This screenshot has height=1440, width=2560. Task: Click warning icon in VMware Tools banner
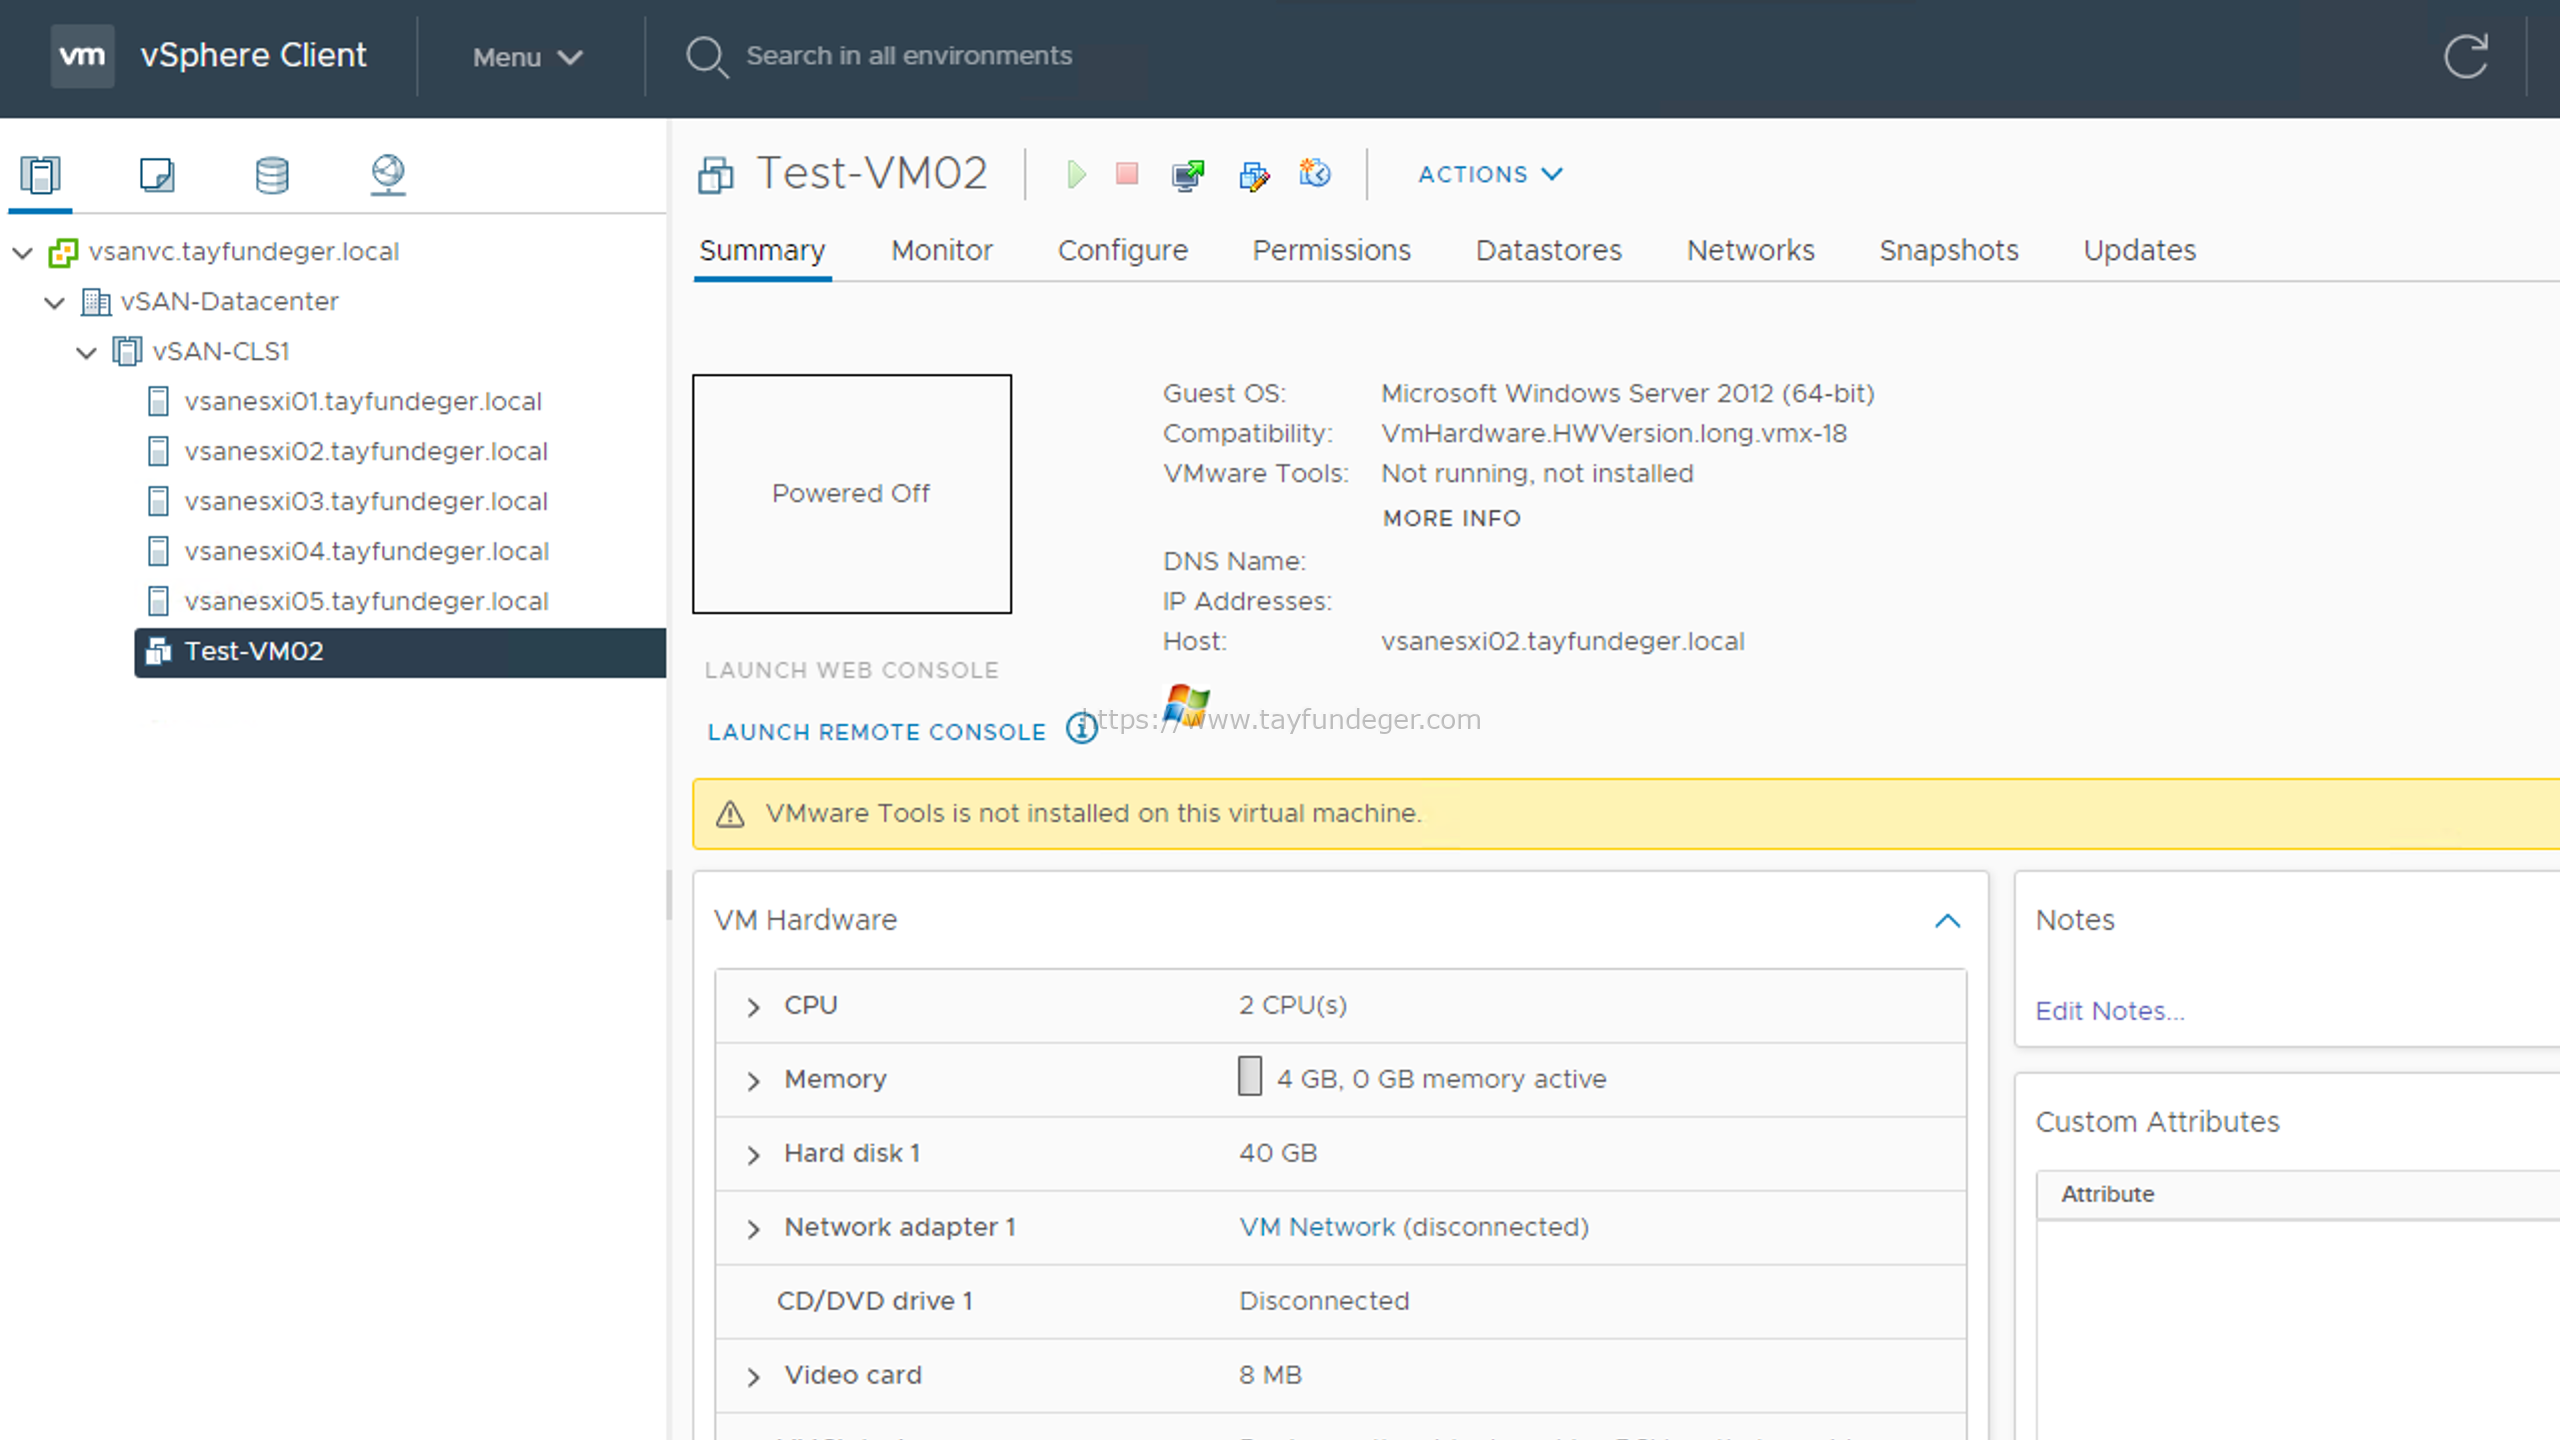point(730,814)
